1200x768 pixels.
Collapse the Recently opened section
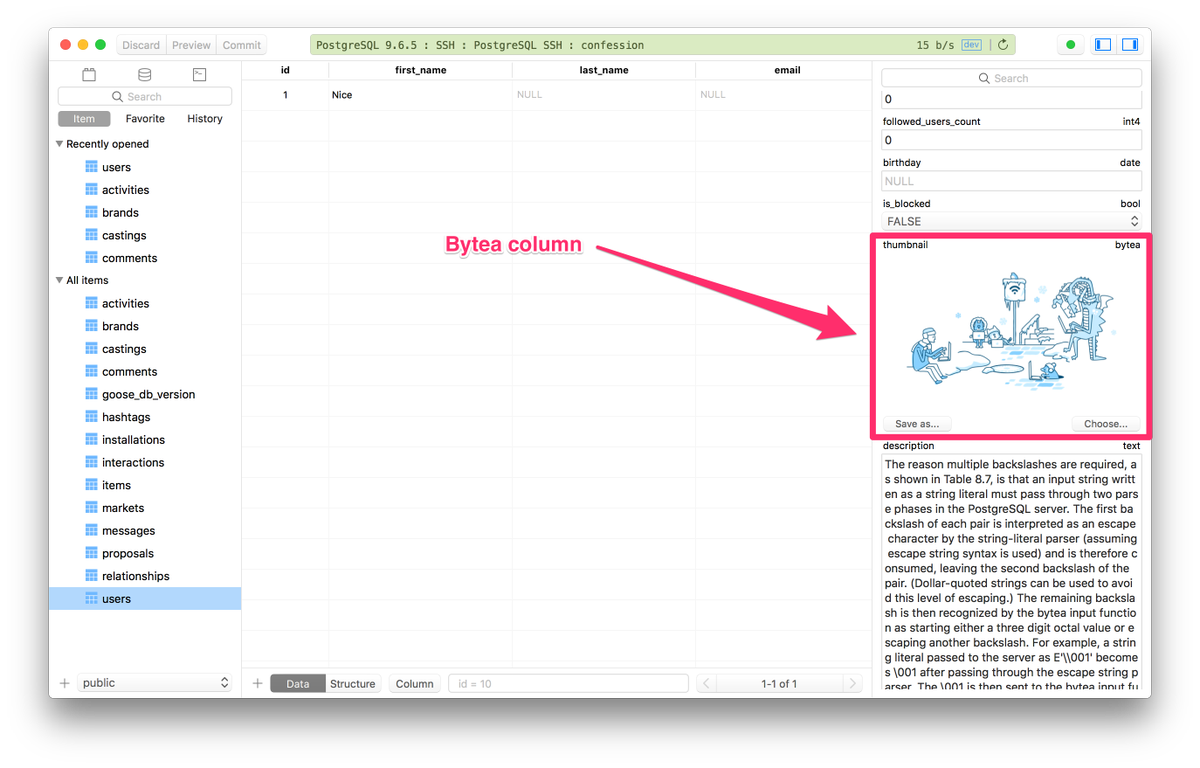[59, 143]
